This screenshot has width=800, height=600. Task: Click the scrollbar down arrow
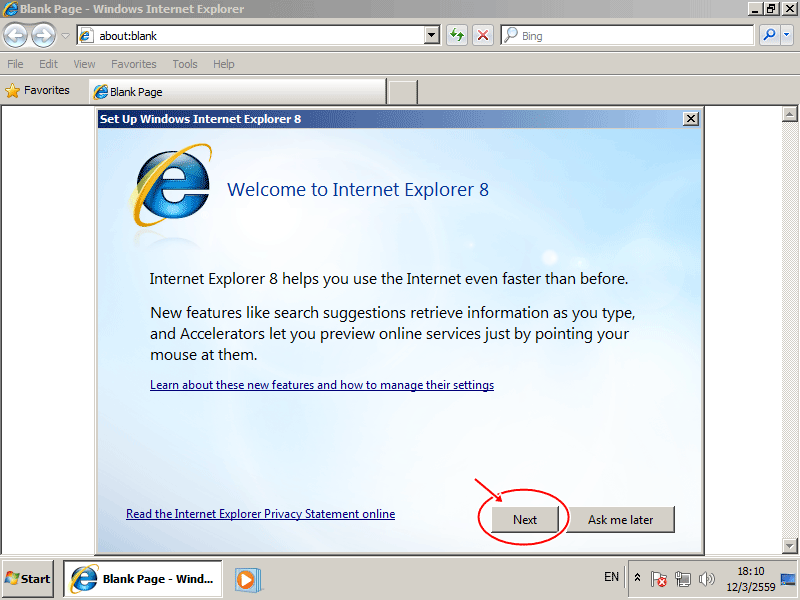pos(789,545)
